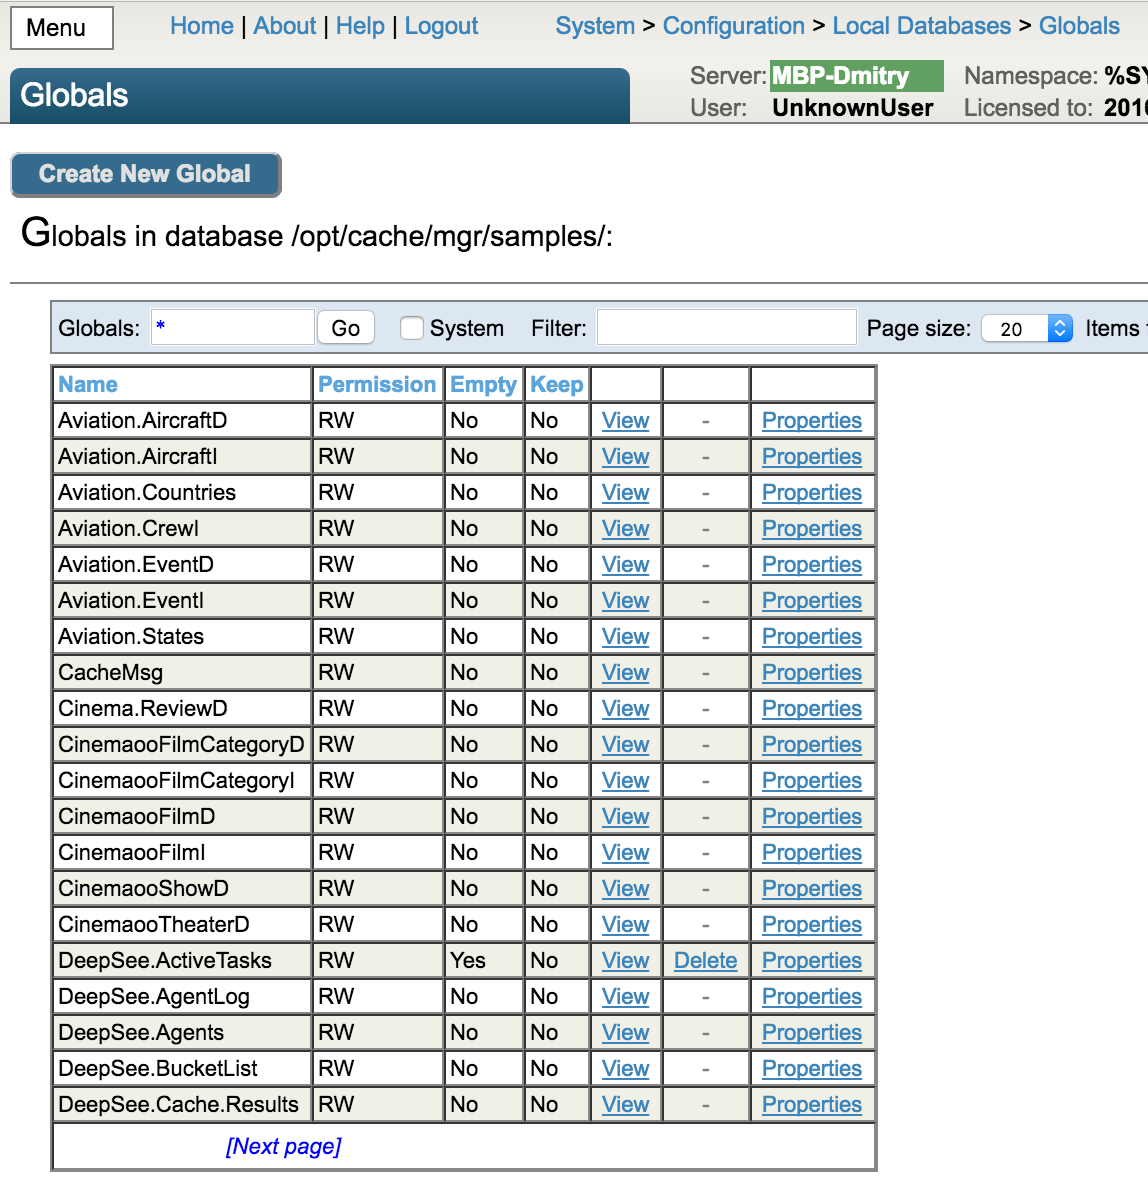
Task: Focus the Filter text field
Action: click(726, 328)
